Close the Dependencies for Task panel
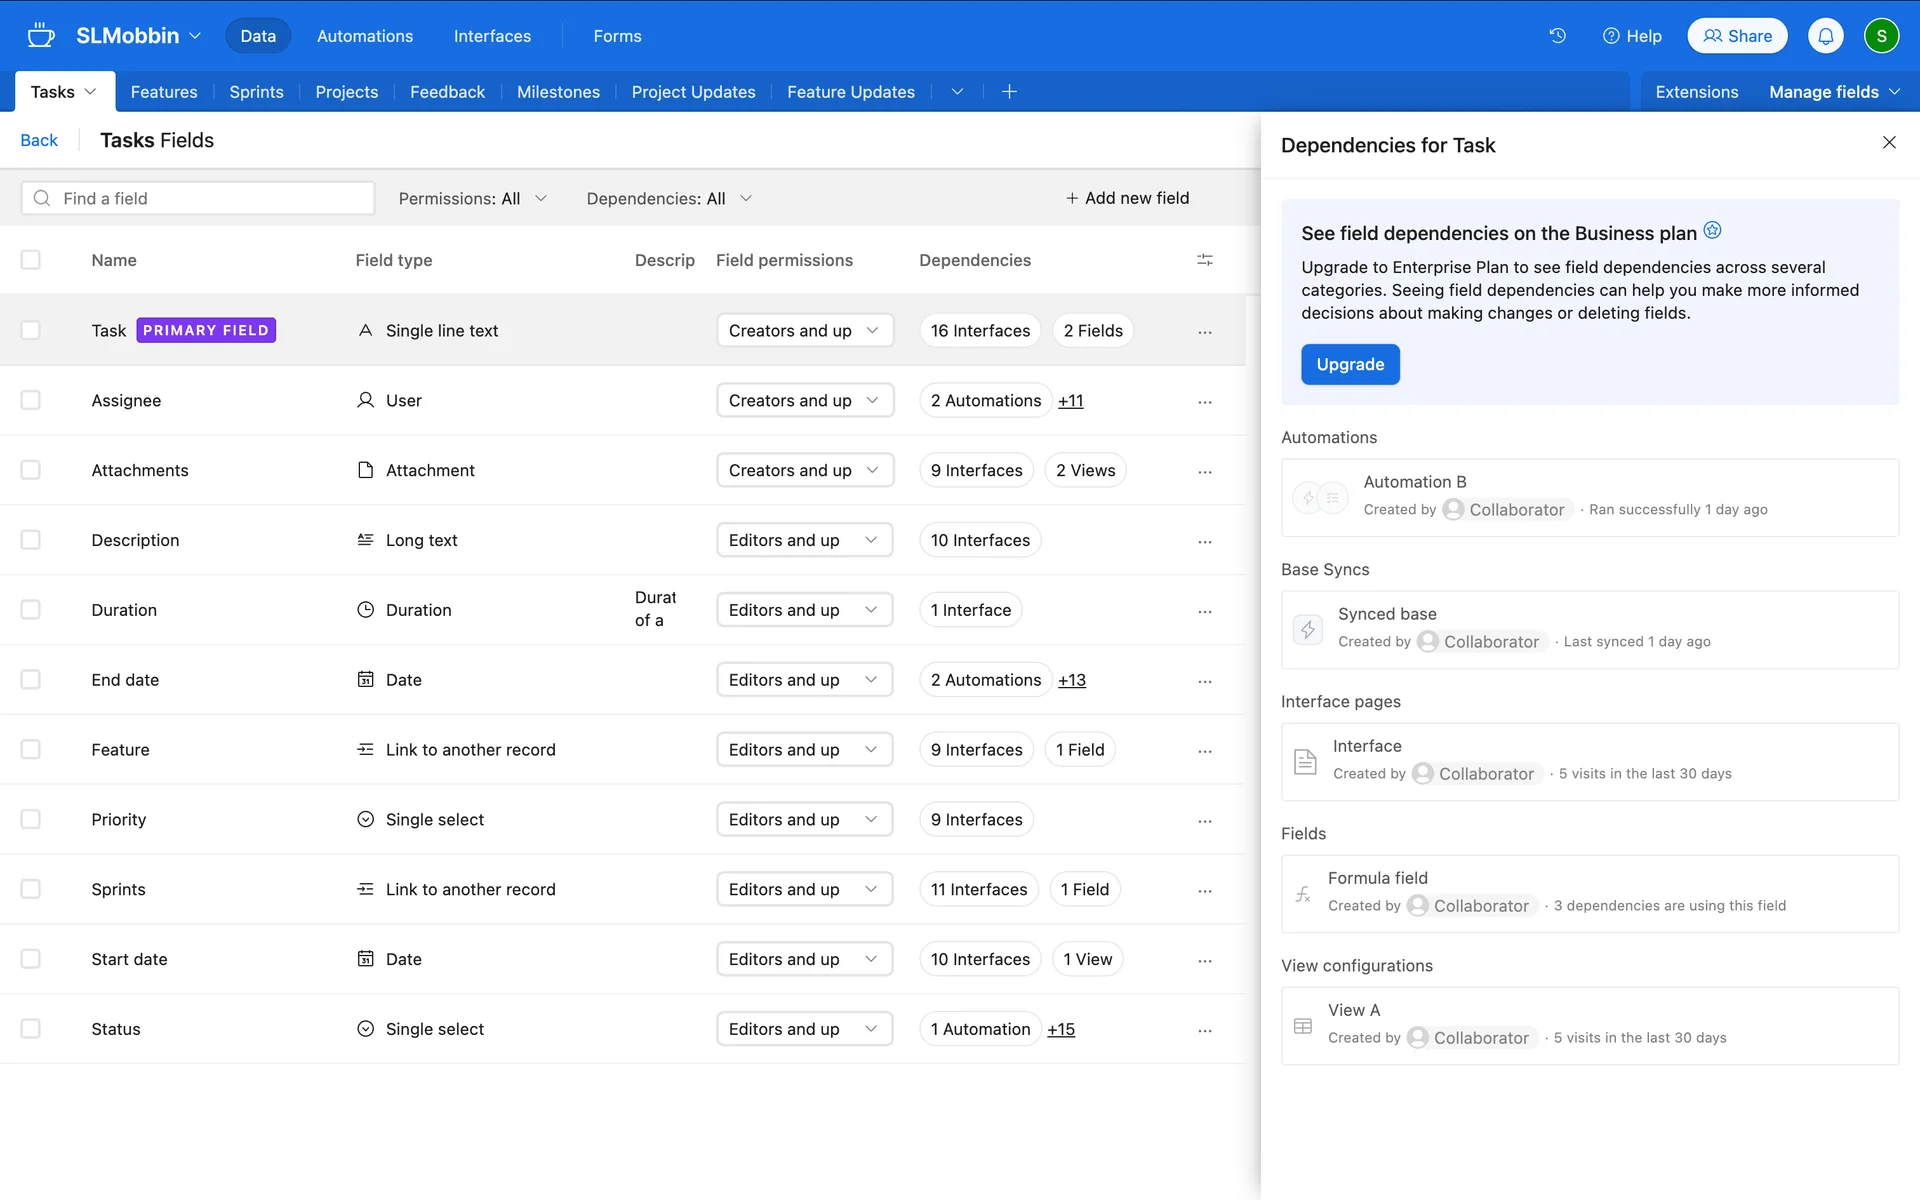The width and height of the screenshot is (1920, 1200). tap(1888, 143)
